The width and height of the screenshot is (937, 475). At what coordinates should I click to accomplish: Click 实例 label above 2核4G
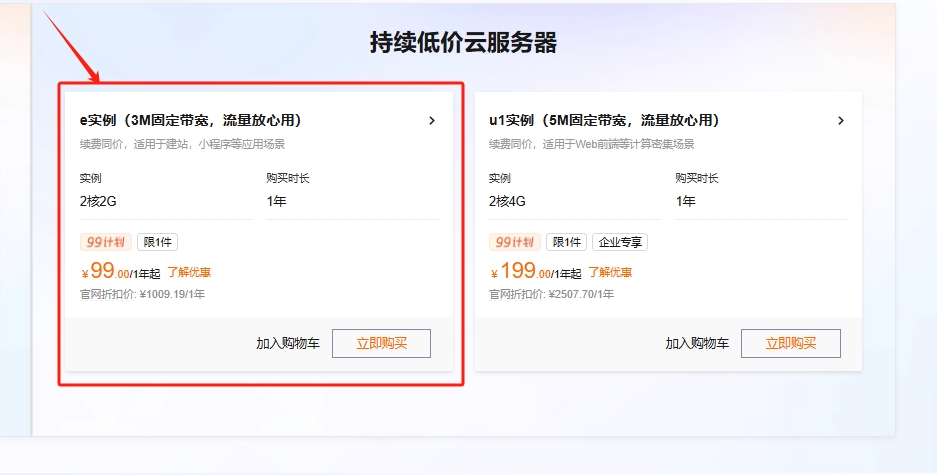click(x=500, y=178)
